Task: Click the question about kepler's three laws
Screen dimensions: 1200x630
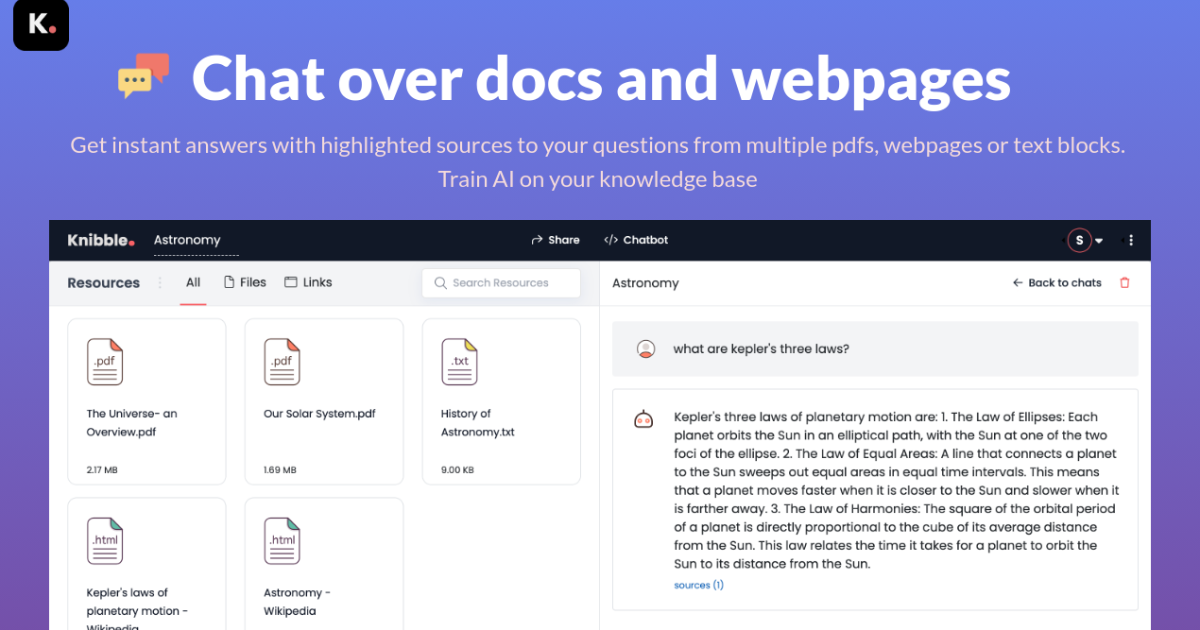Action: coord(761,349)
